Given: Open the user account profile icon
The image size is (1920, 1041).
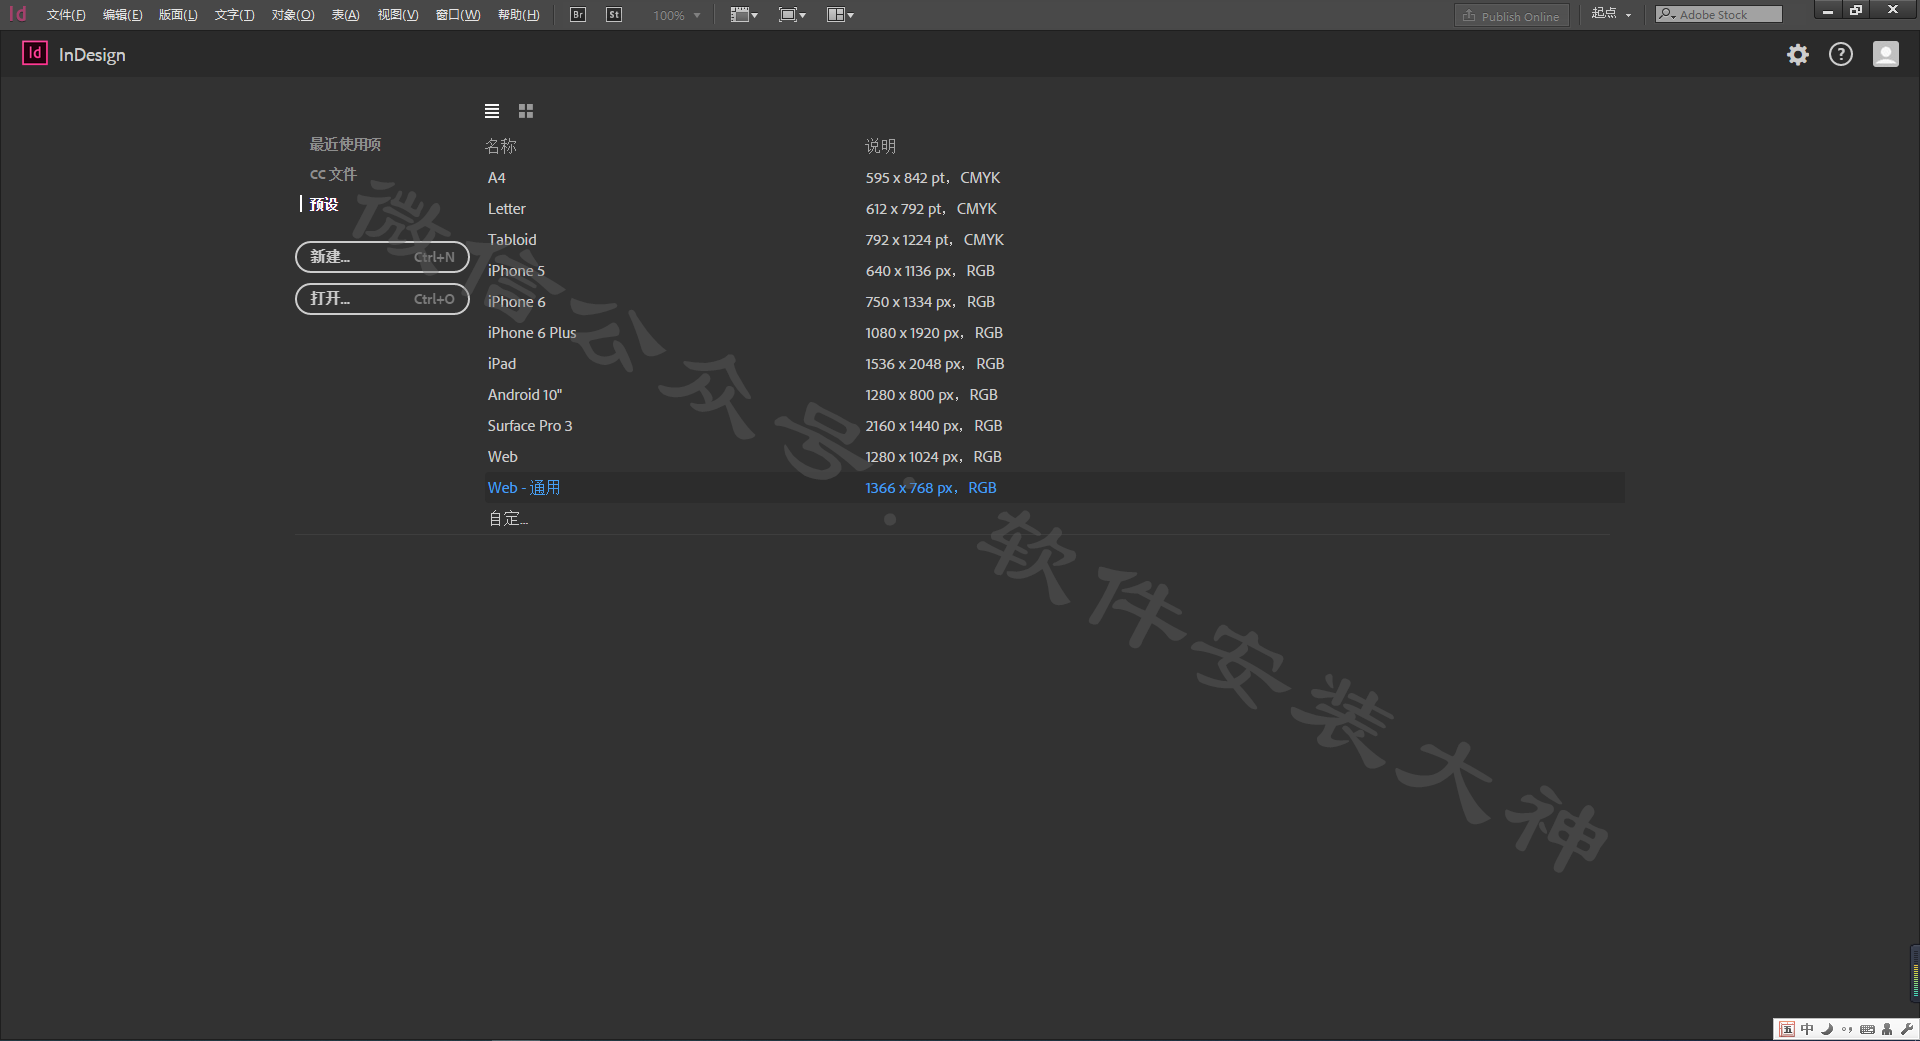Looking at the screenshot, I should click(x=1886, y=54).
